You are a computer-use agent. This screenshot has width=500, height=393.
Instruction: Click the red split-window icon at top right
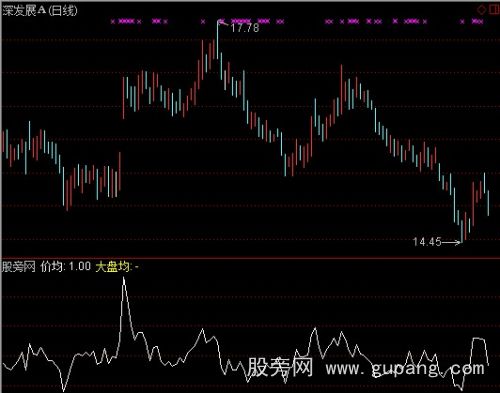(495, 9)
